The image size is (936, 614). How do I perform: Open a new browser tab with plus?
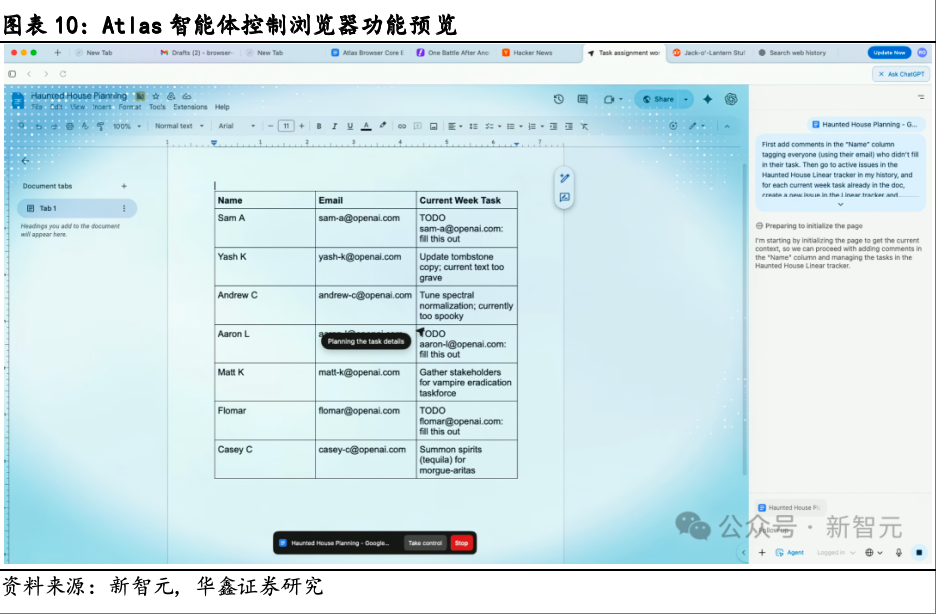57,53
